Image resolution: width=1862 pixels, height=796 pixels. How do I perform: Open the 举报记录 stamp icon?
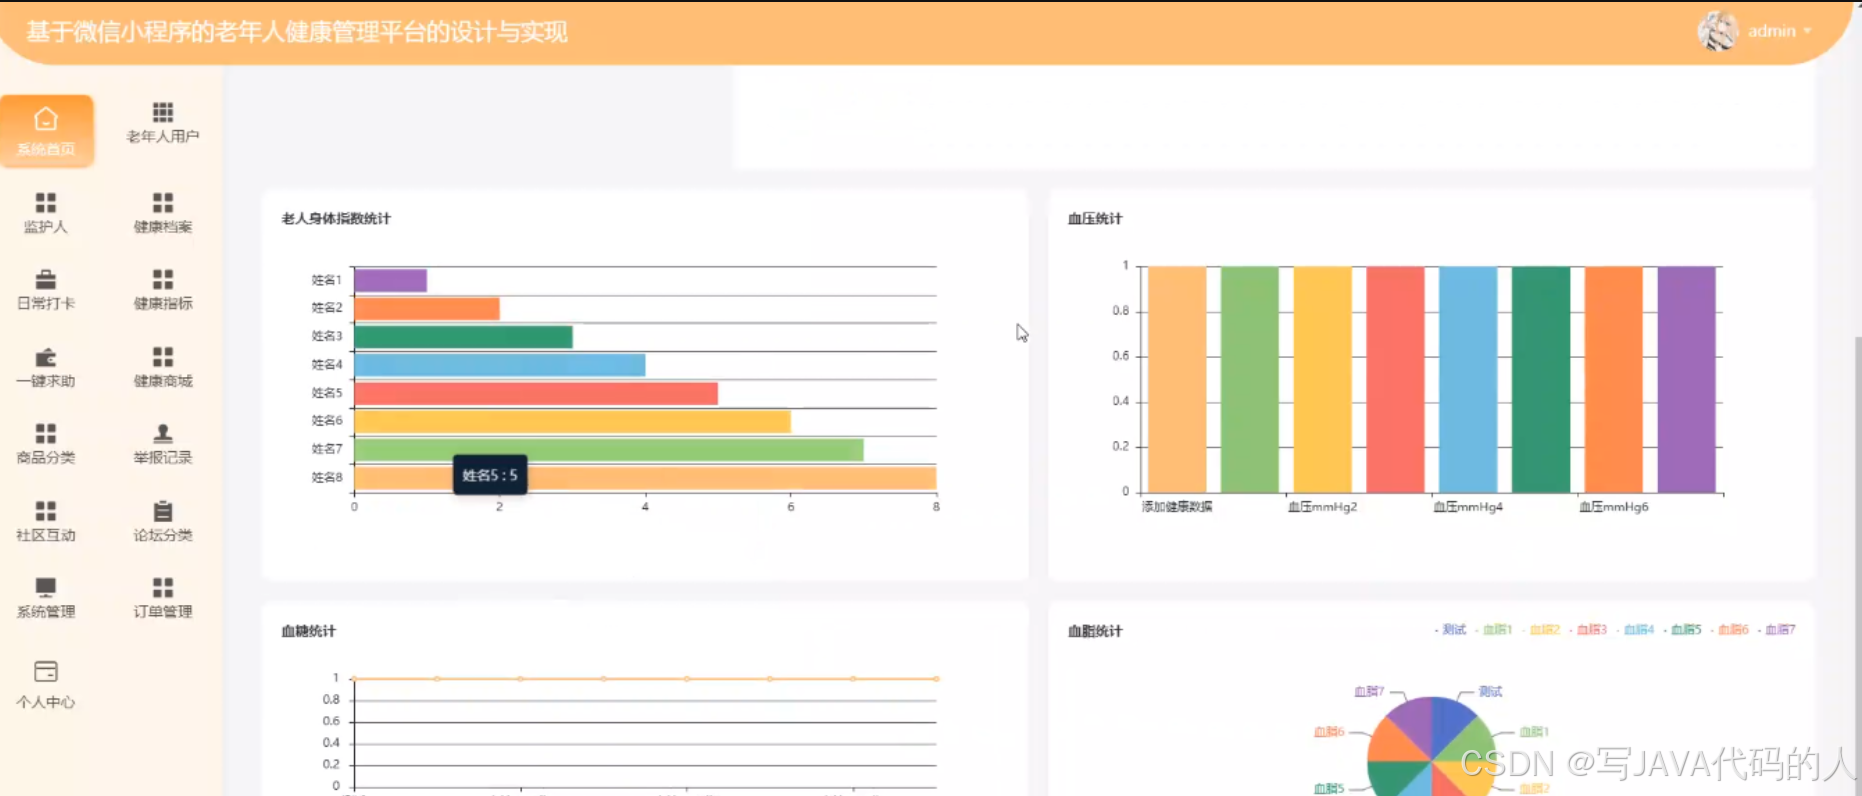[163, 433]
